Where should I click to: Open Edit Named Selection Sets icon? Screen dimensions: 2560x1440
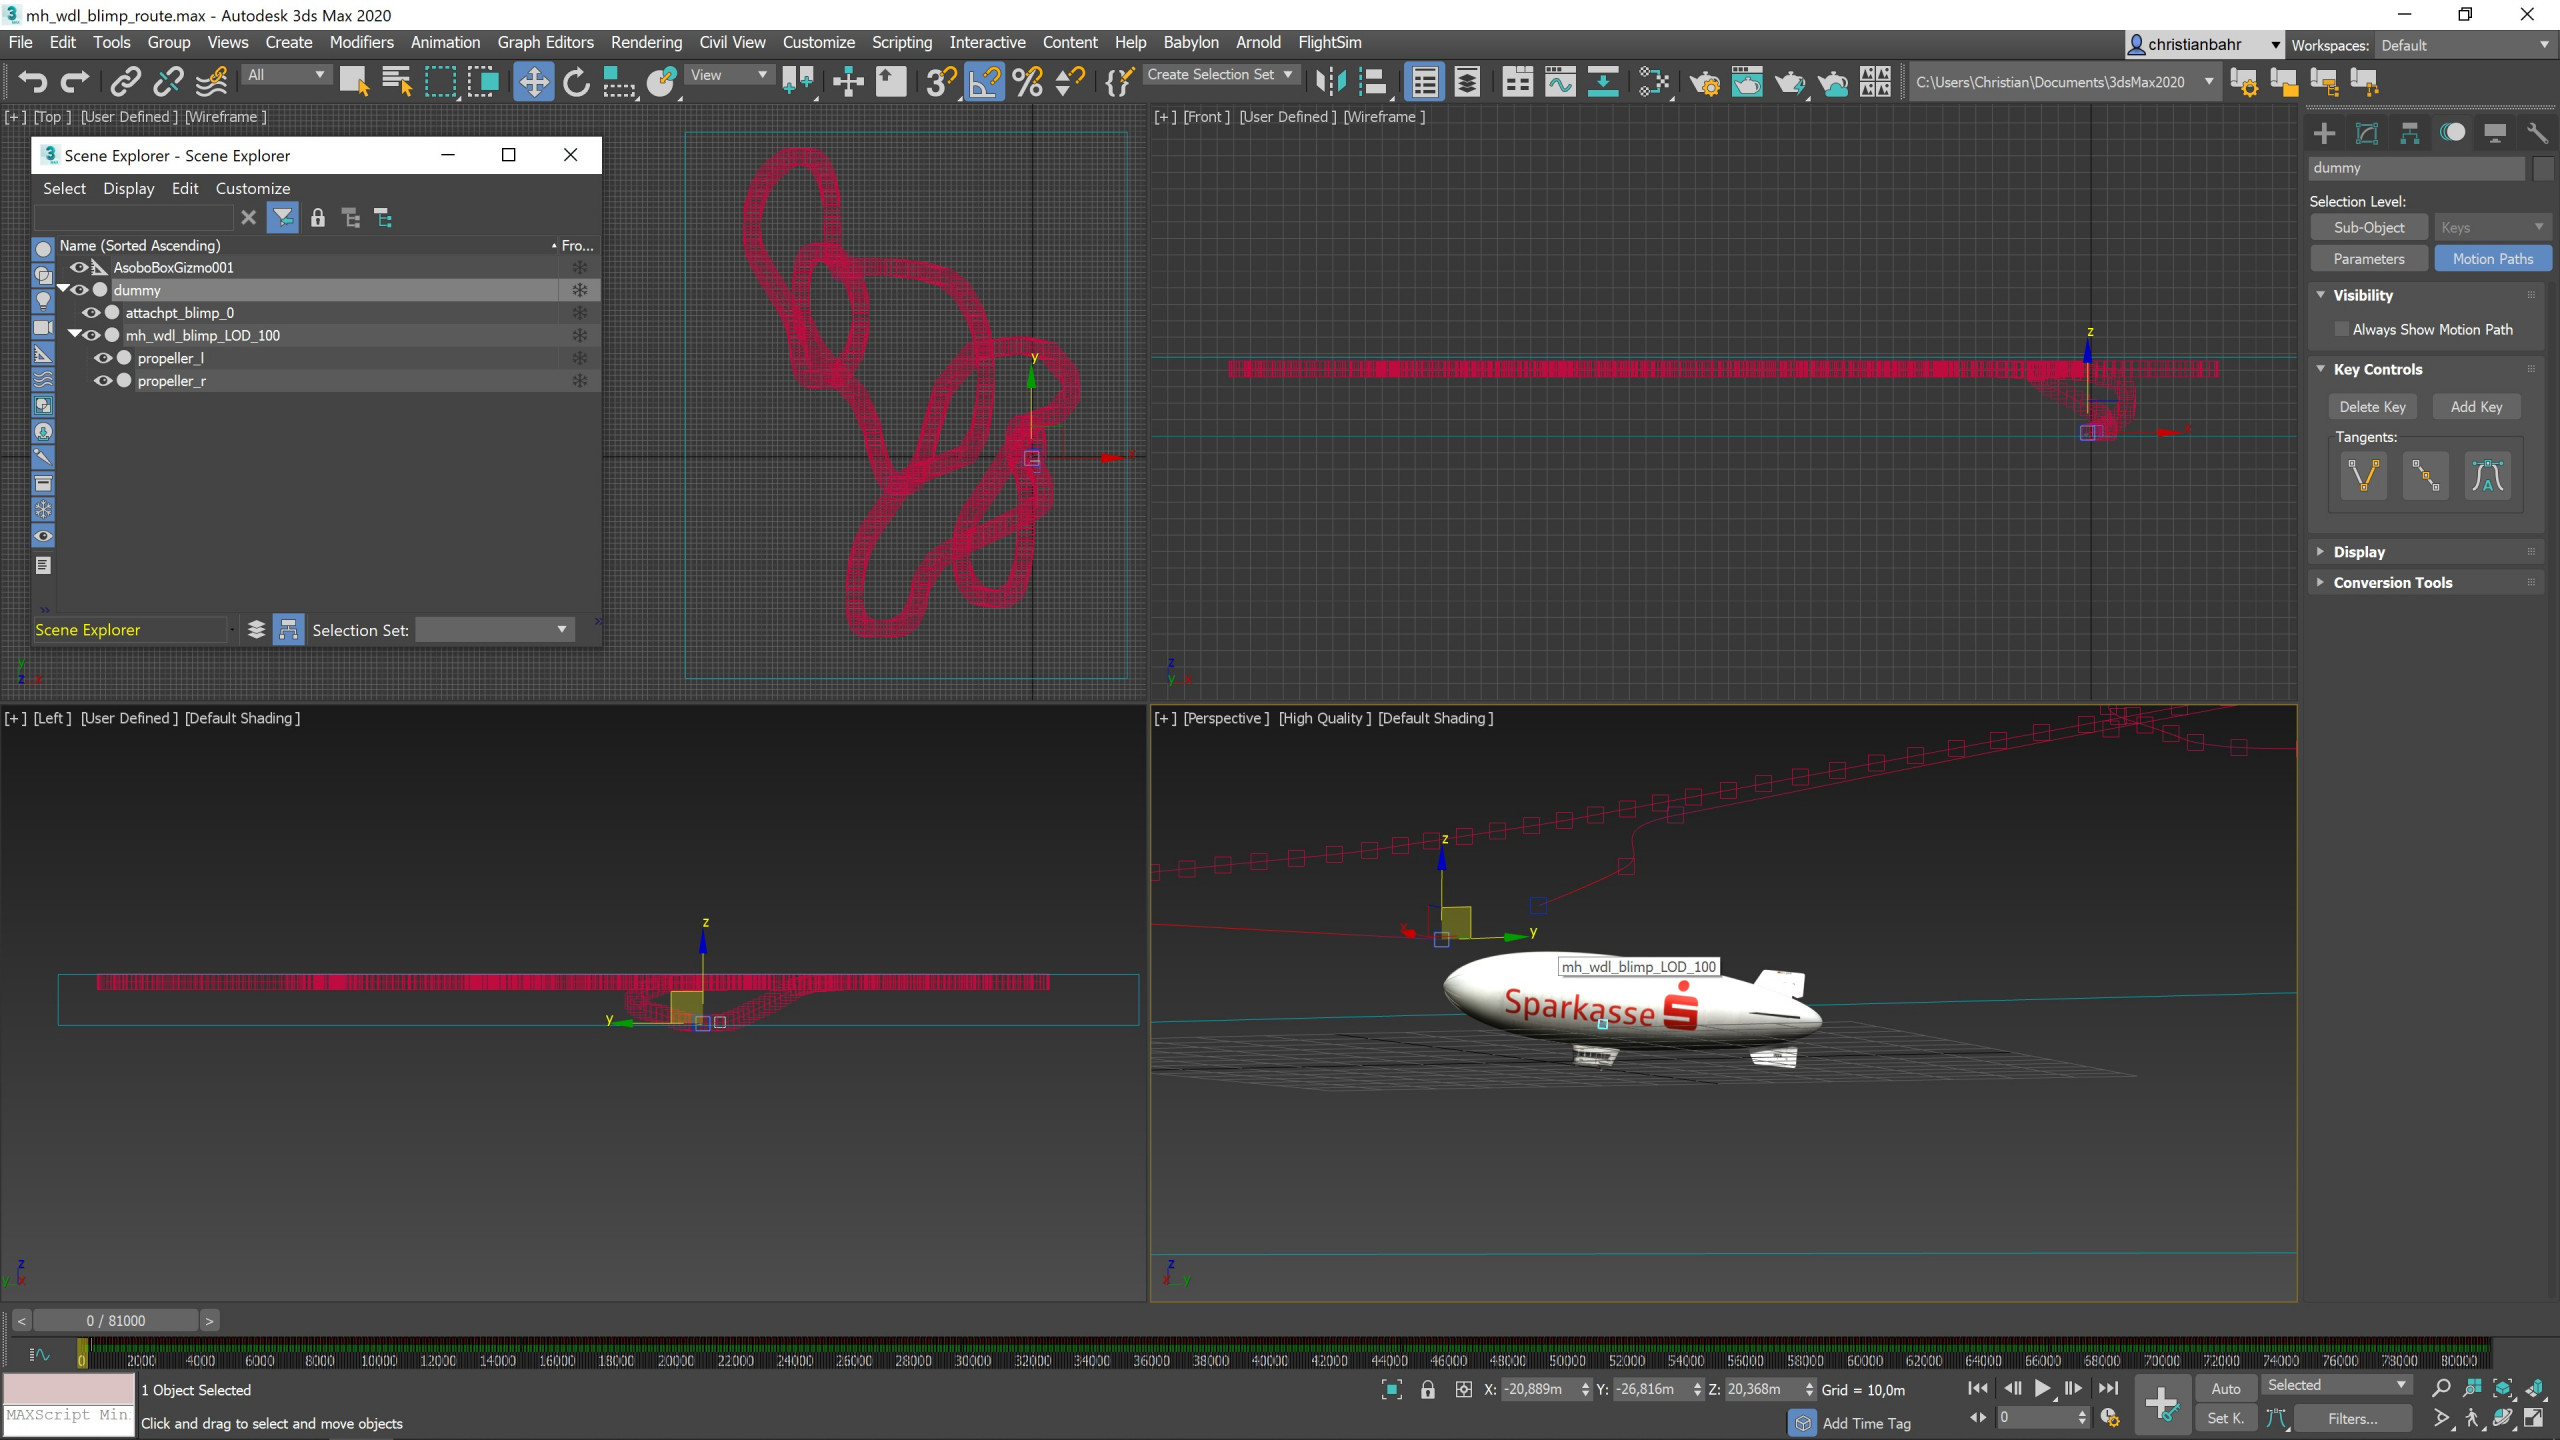(1119, 81)
